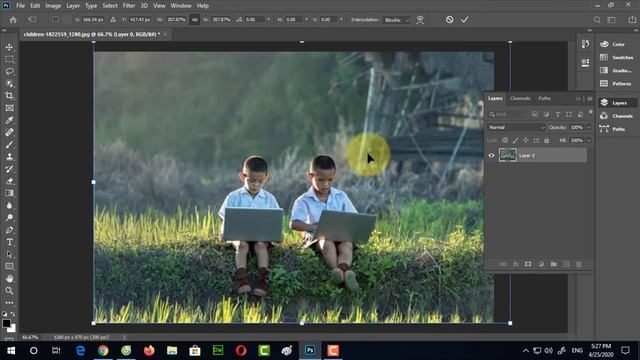
Task: Open the Fill slider dropdown arrow
Action: coord(589,140)
